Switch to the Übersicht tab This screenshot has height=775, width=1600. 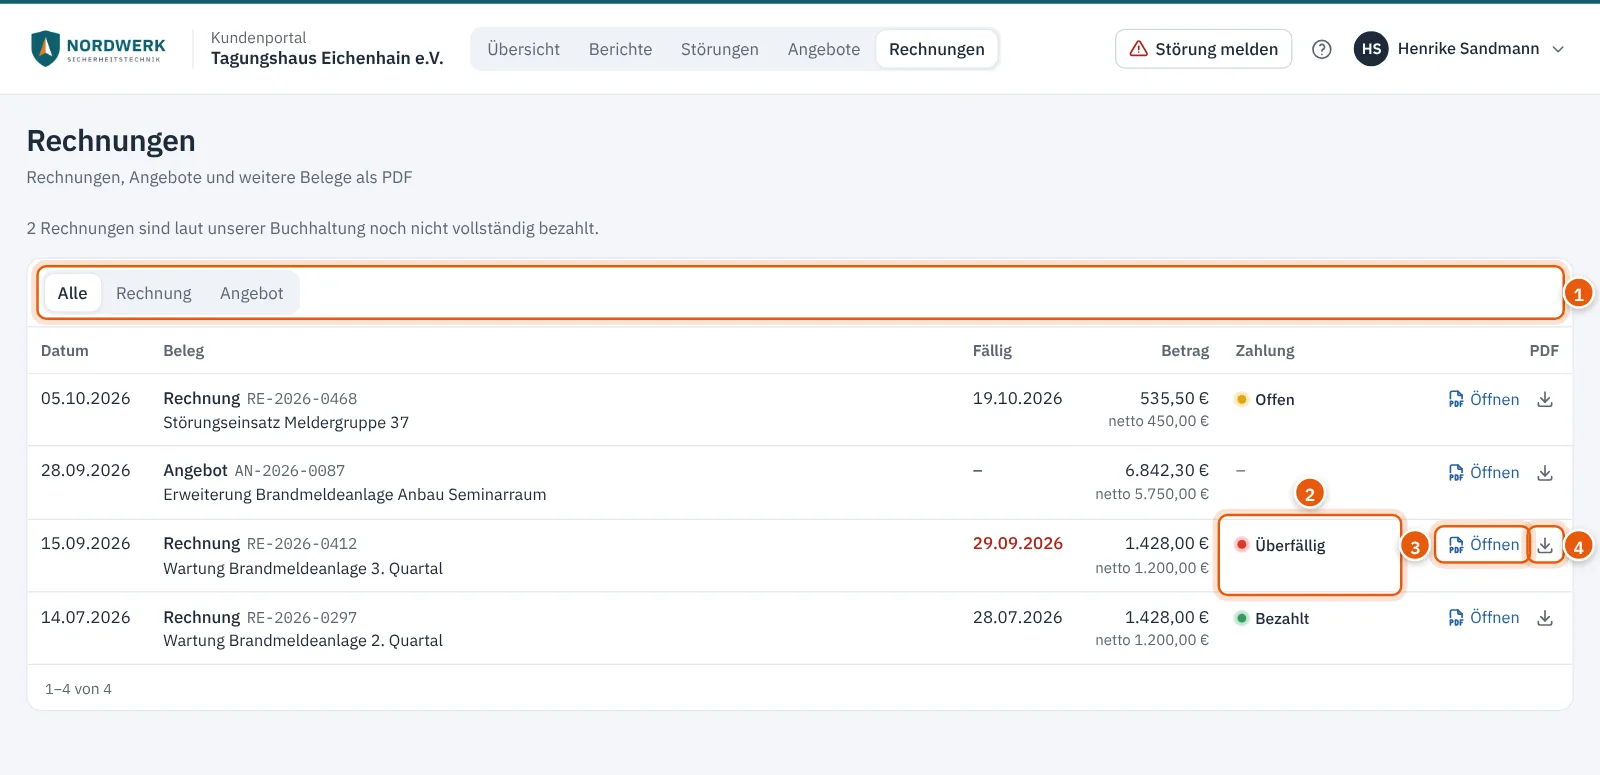coord(524,49)
